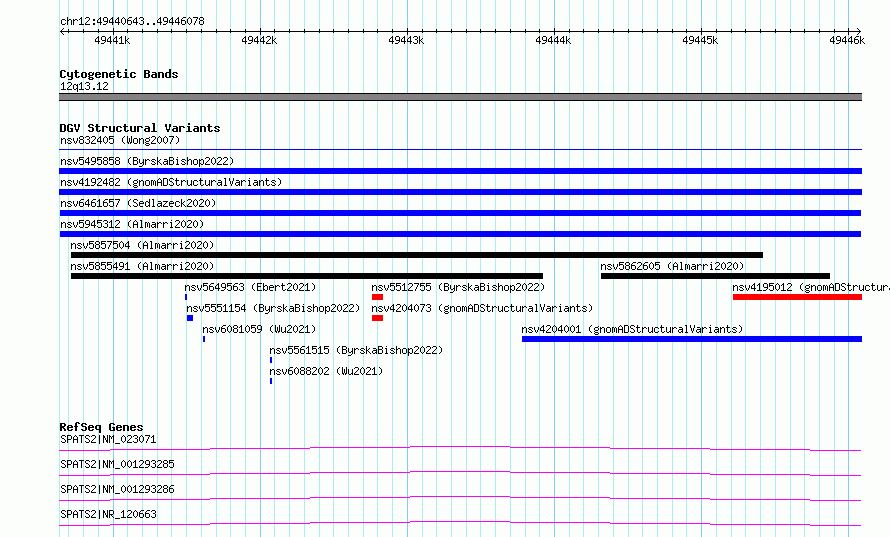Click the nsv5512755 red variant marker
Image resolution: width=890 pixels, height=537 pixels.
(x=377, y=297)
